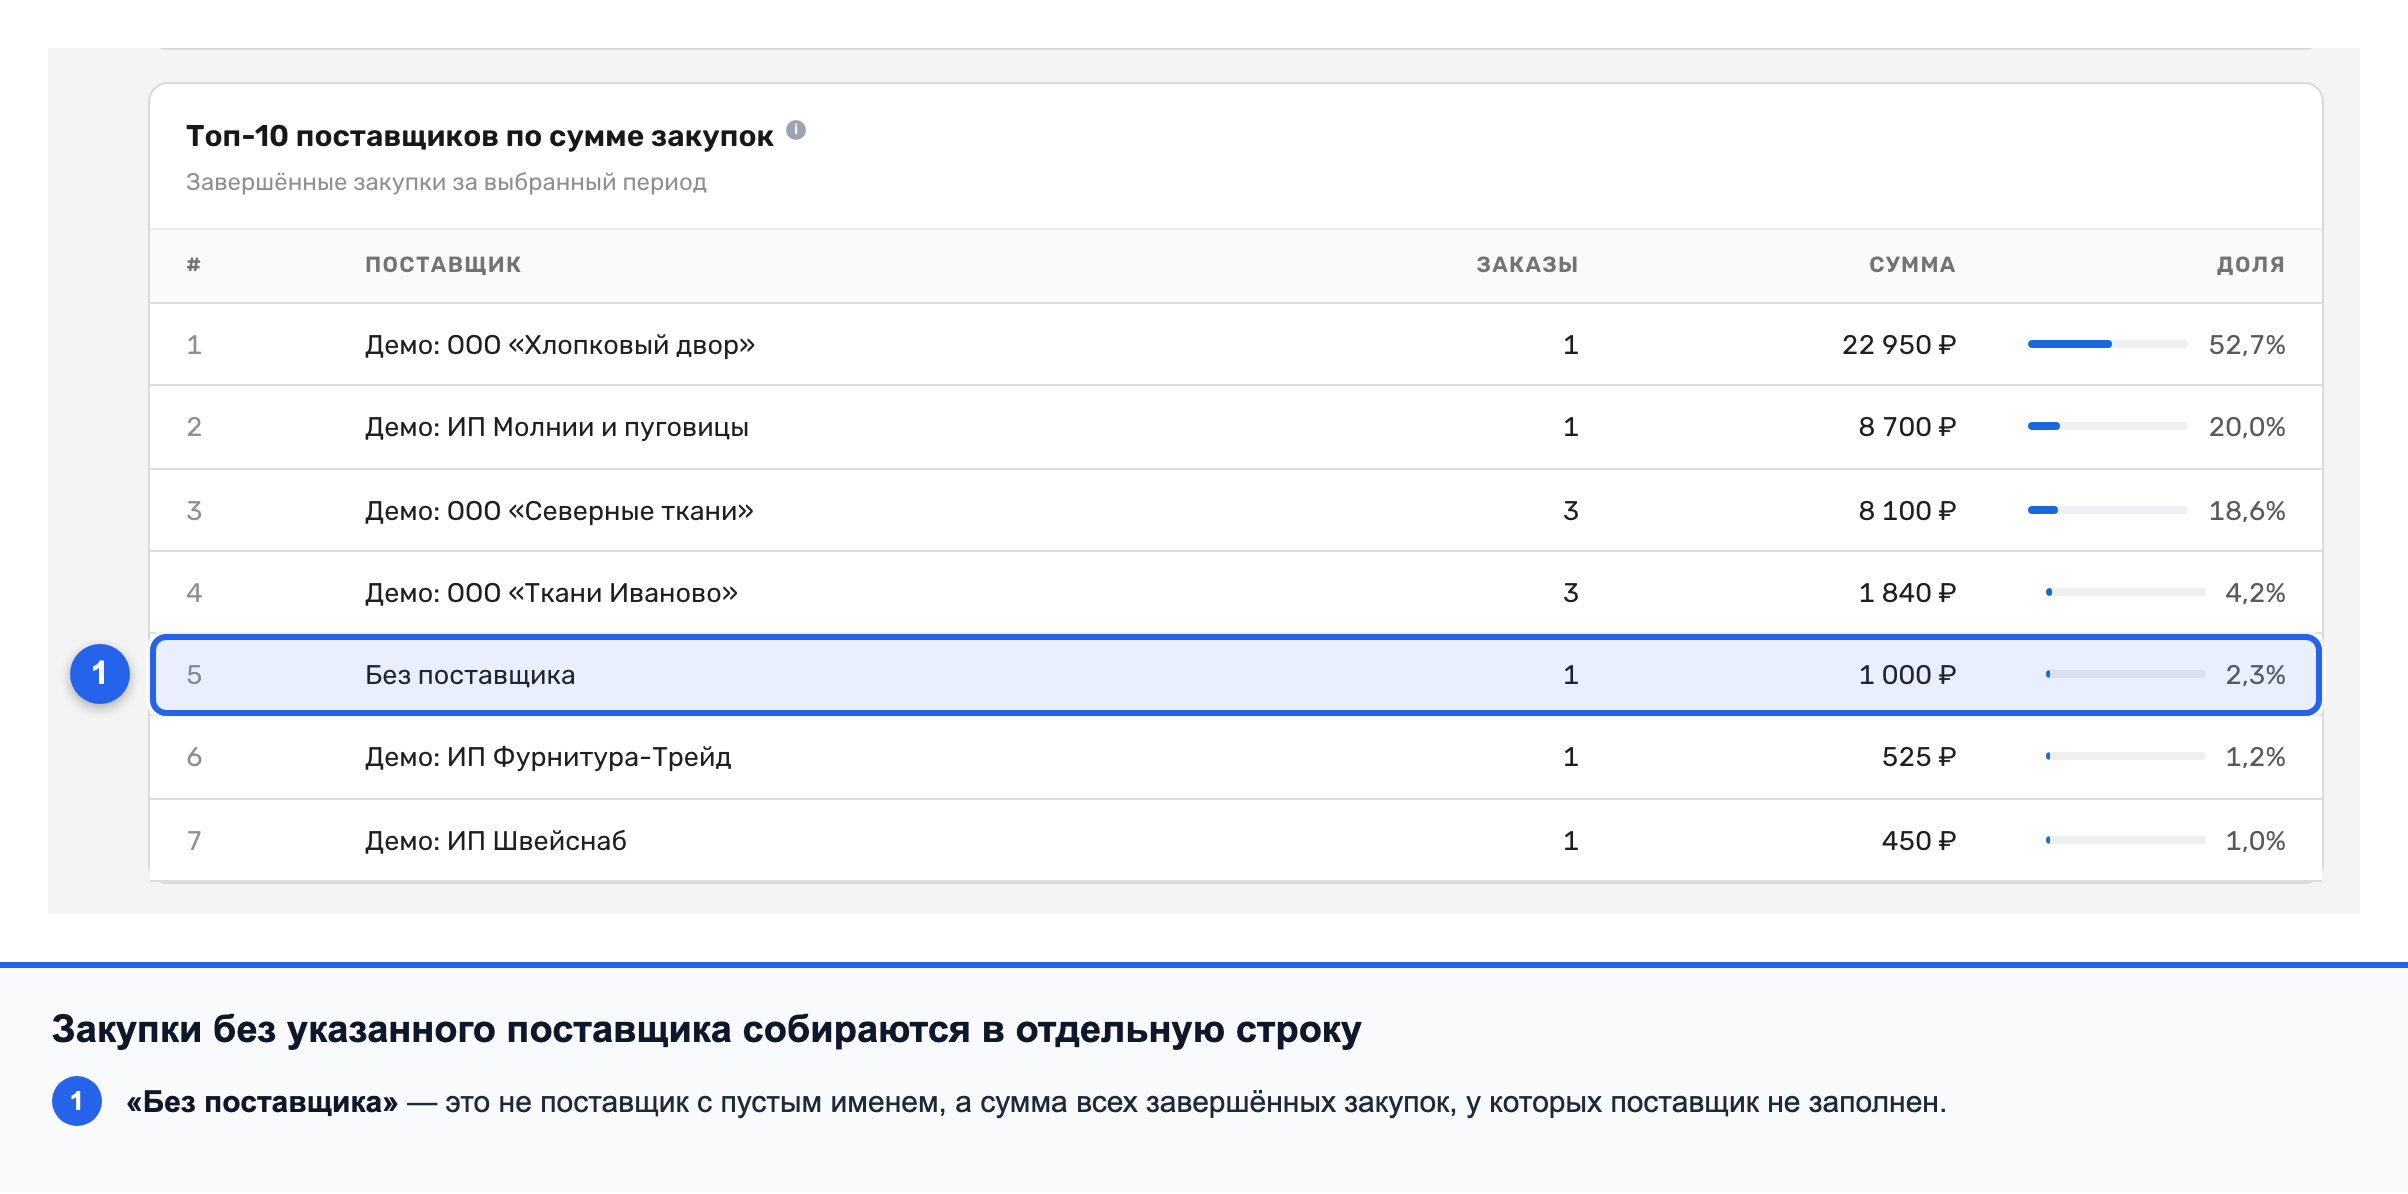Click the # column header
The image size is (2408, 1194).
click(194, 265)
